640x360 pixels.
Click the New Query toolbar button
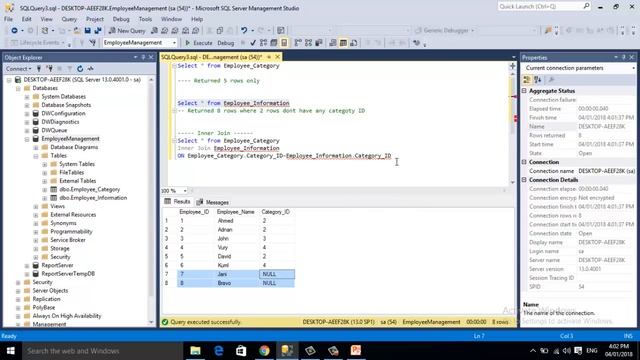127,31
